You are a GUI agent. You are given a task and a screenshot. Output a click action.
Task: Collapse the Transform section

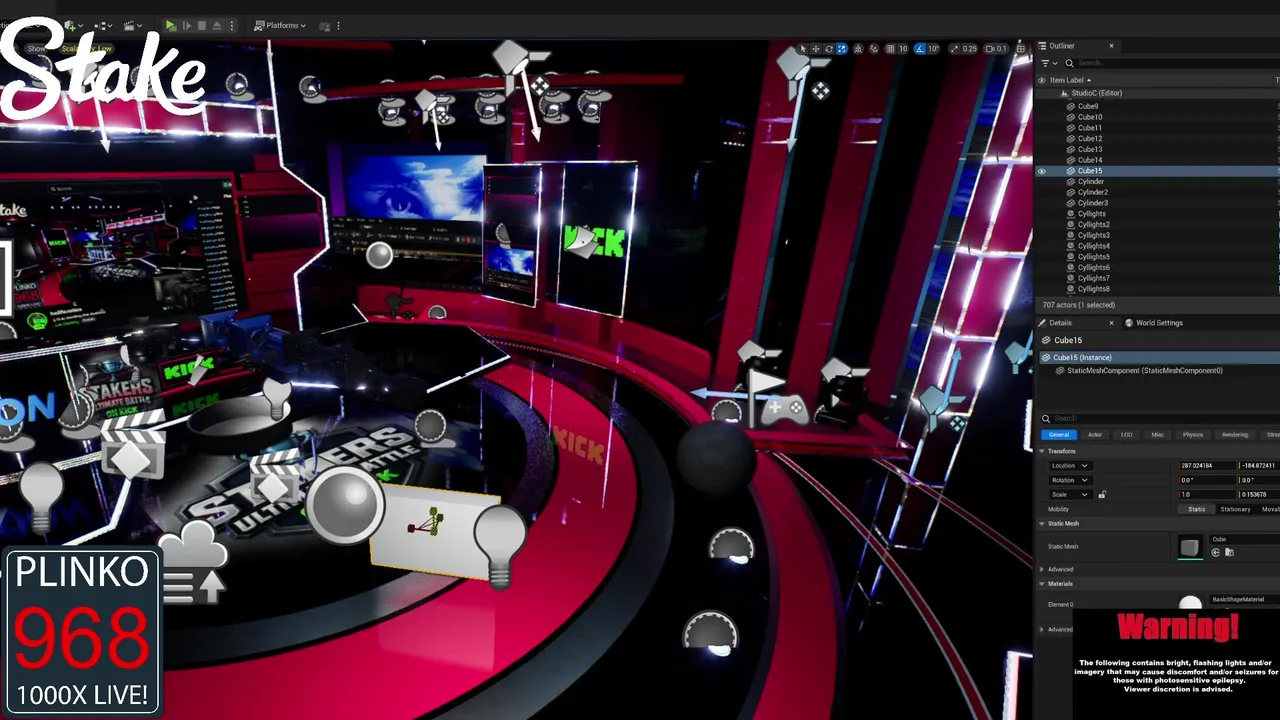coord(1043,451)
